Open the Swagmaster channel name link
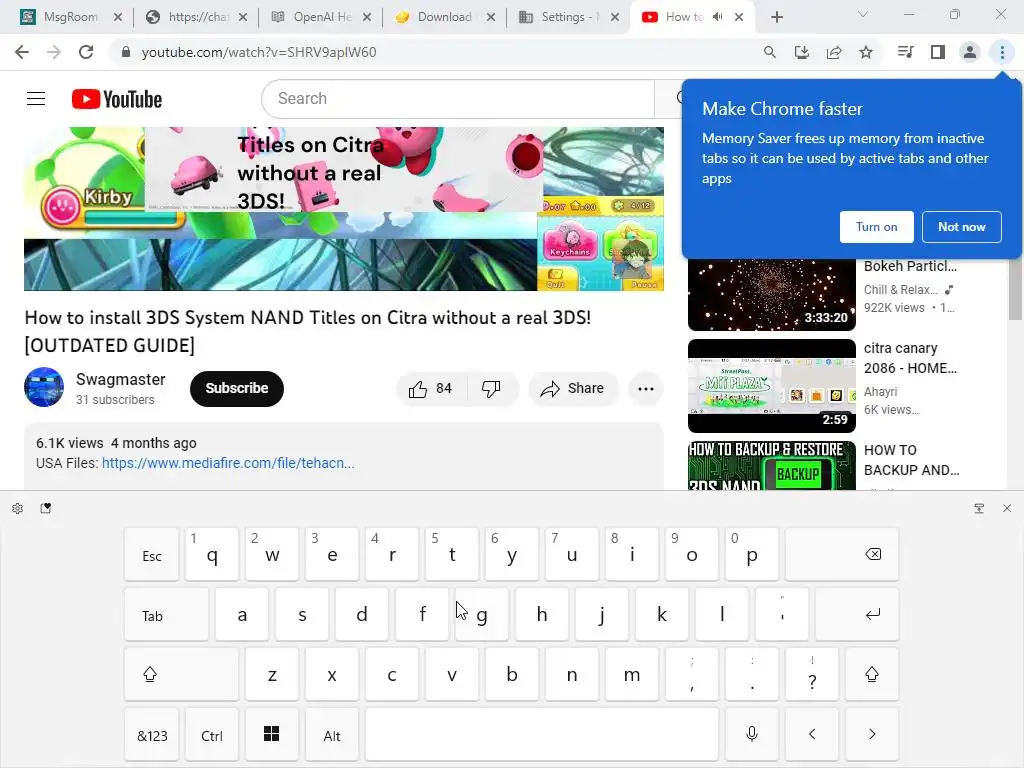 pos(121,379)
